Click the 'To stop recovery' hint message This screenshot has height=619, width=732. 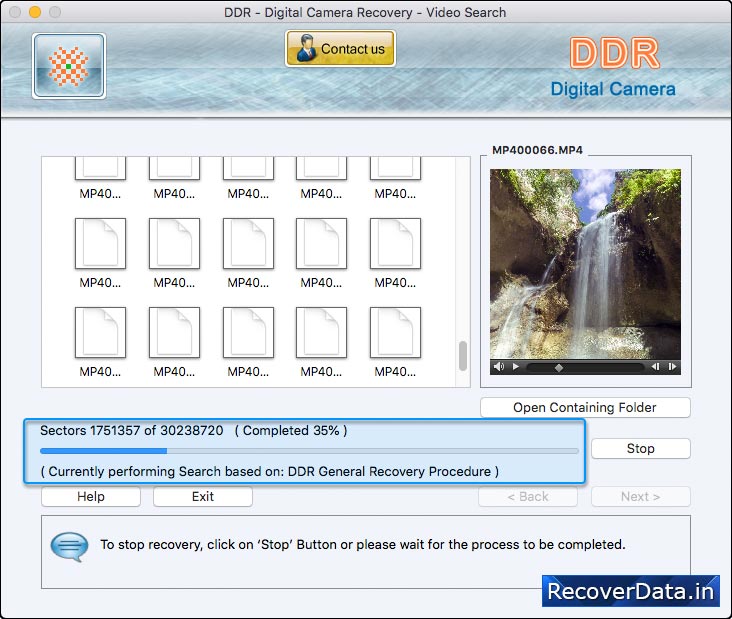pos(363,545)
